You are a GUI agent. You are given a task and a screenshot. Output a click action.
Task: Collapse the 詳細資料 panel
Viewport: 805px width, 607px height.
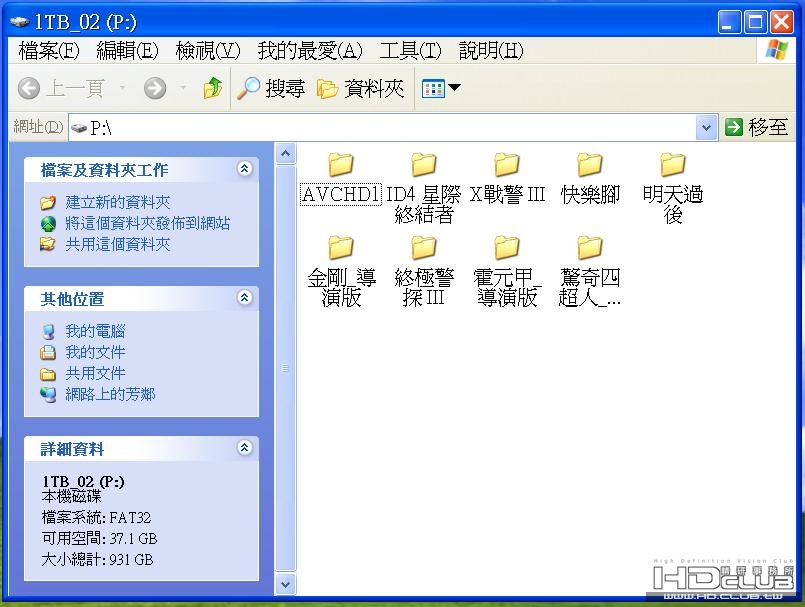[x=244, y=448]
